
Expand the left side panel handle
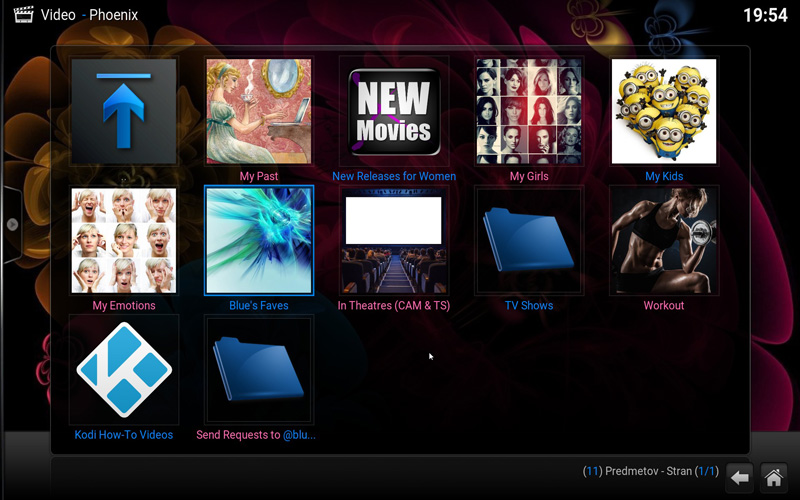coord(11,225)
